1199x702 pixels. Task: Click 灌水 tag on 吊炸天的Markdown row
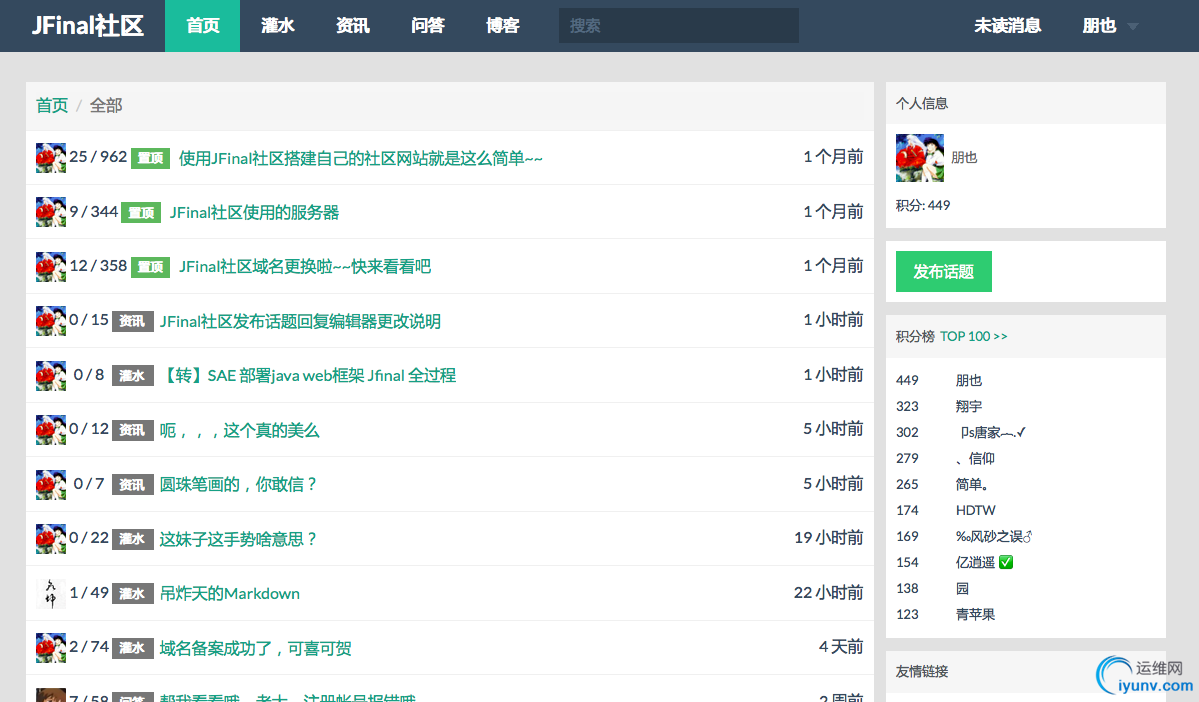[133, 593]
